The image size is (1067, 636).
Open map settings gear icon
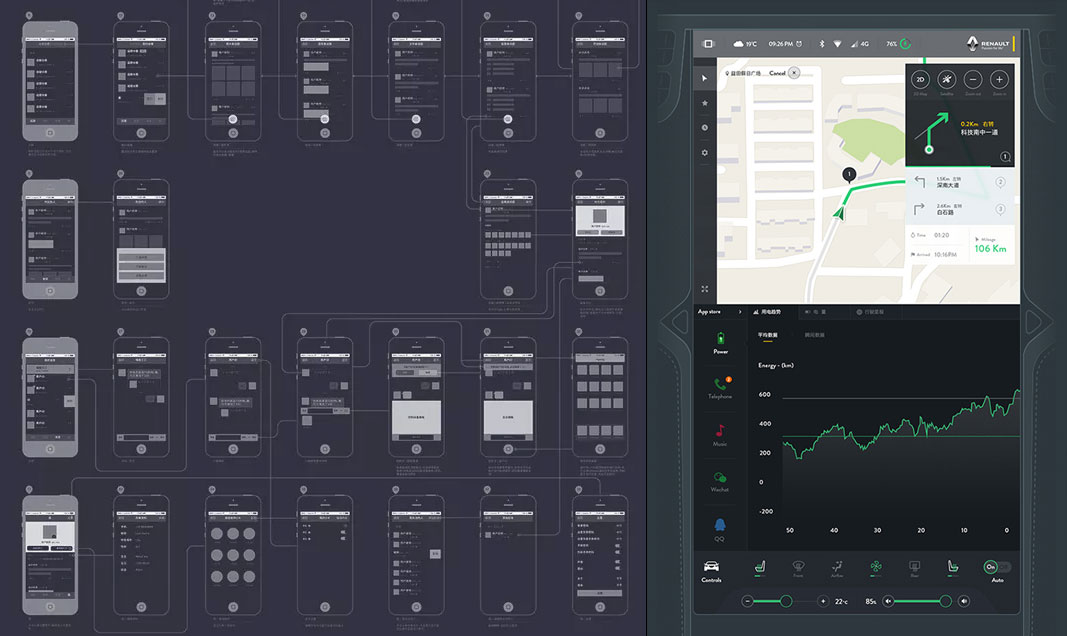pos(705,153)
